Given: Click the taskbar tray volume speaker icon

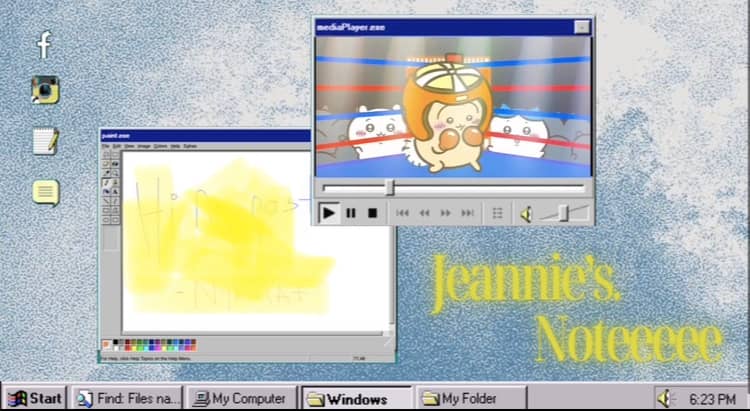Looking at the screenshot, I should coord(664,398).
